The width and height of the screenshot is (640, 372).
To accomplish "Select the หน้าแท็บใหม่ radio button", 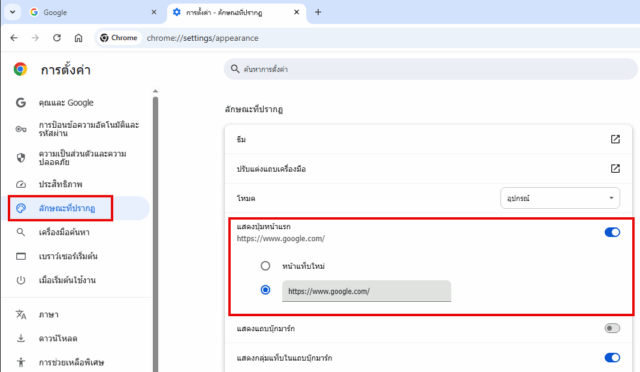I will click(x=265, y=266).
